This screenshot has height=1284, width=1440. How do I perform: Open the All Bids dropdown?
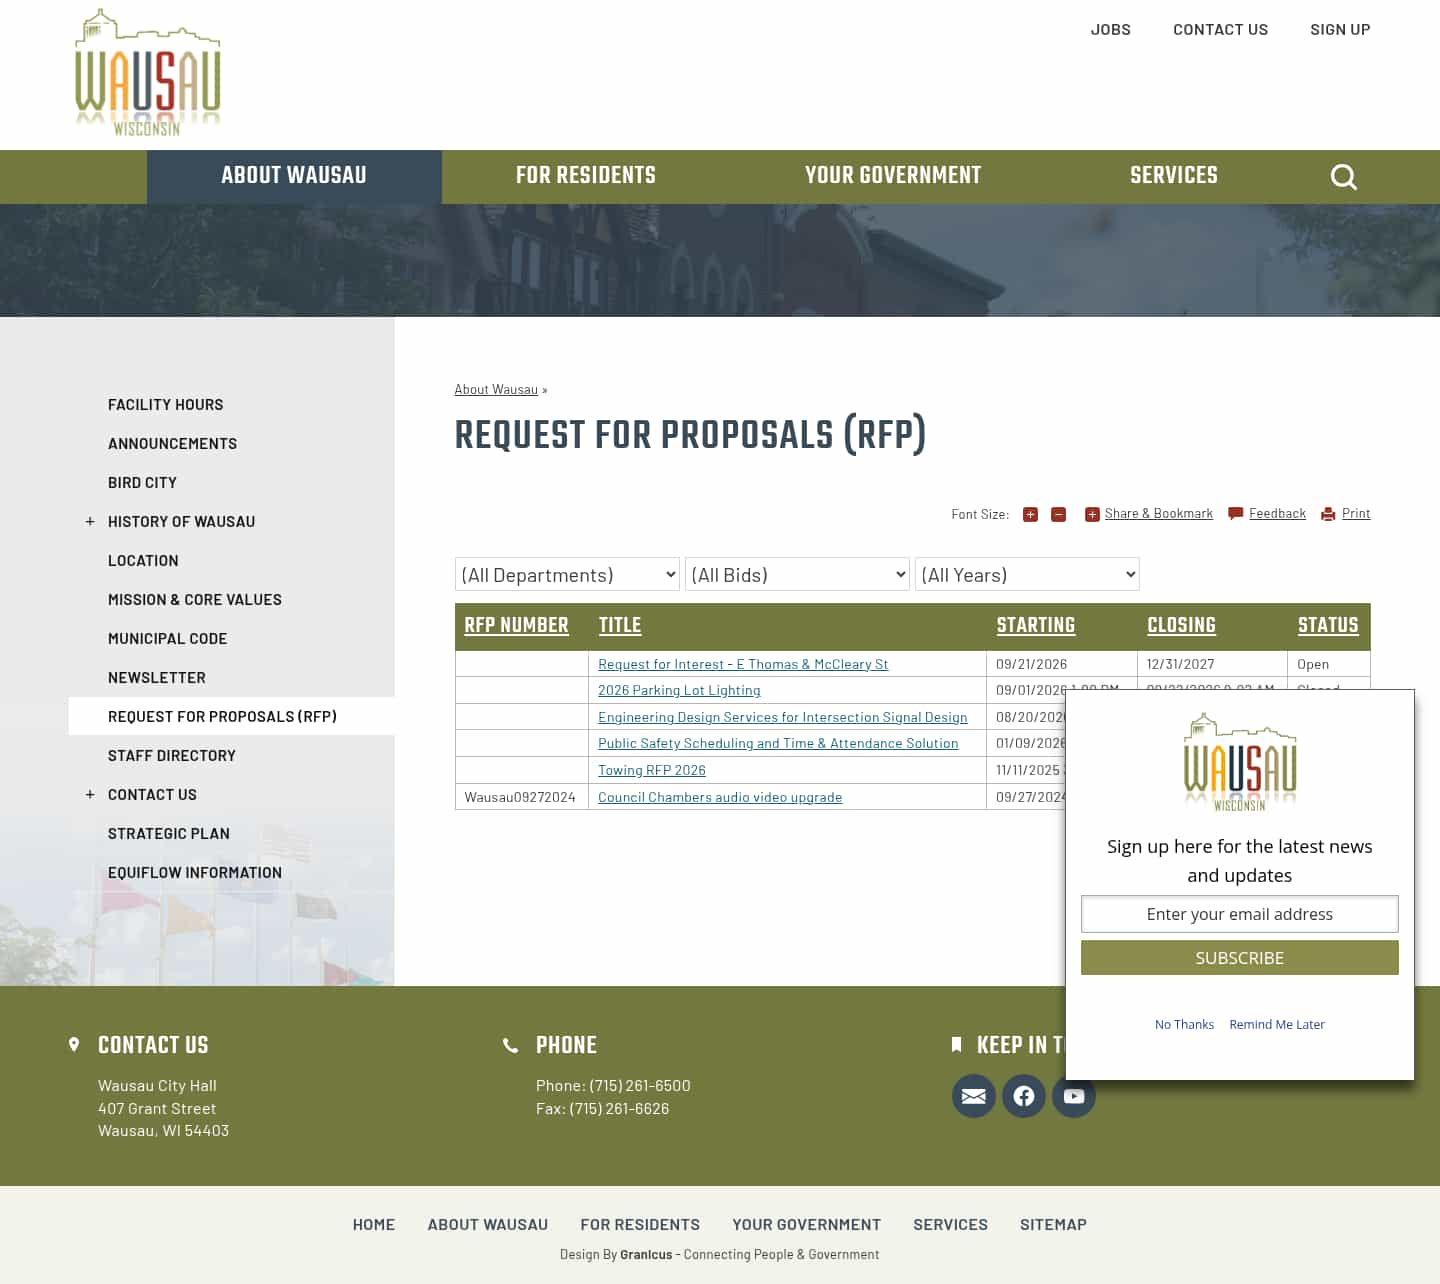[x=797, y=574]
